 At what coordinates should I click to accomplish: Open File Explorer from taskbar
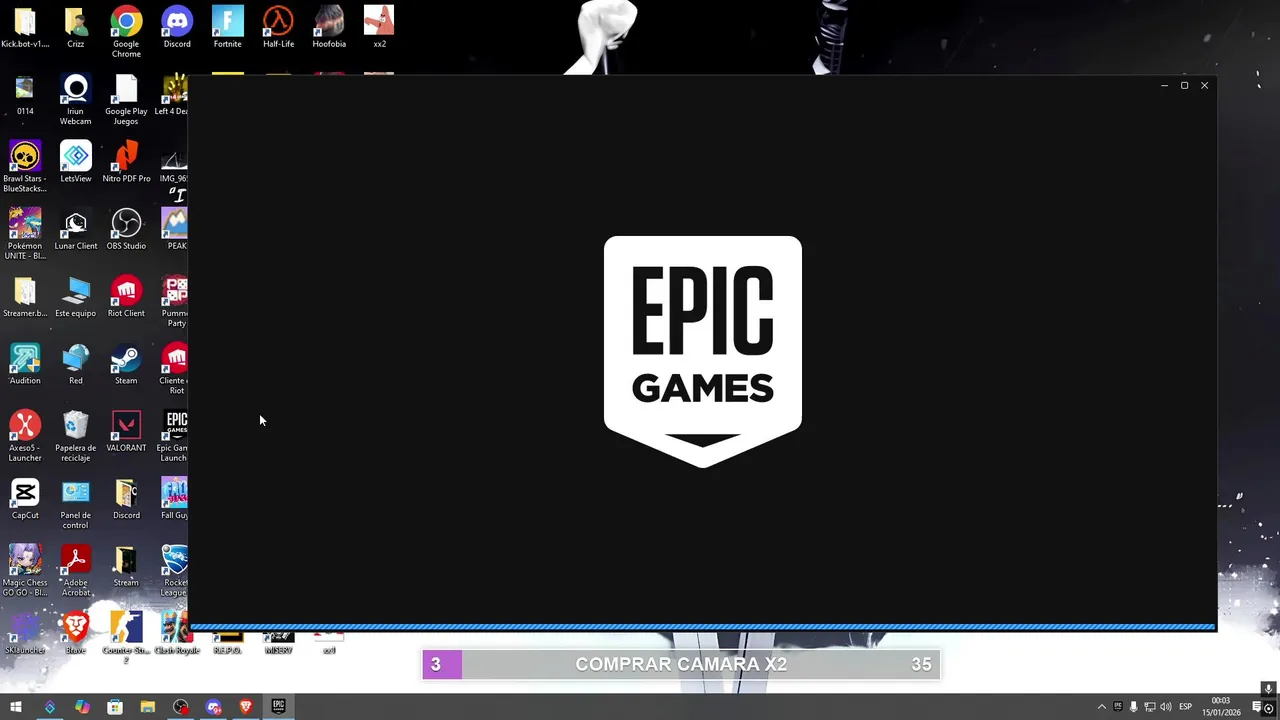tap(148, 707)
